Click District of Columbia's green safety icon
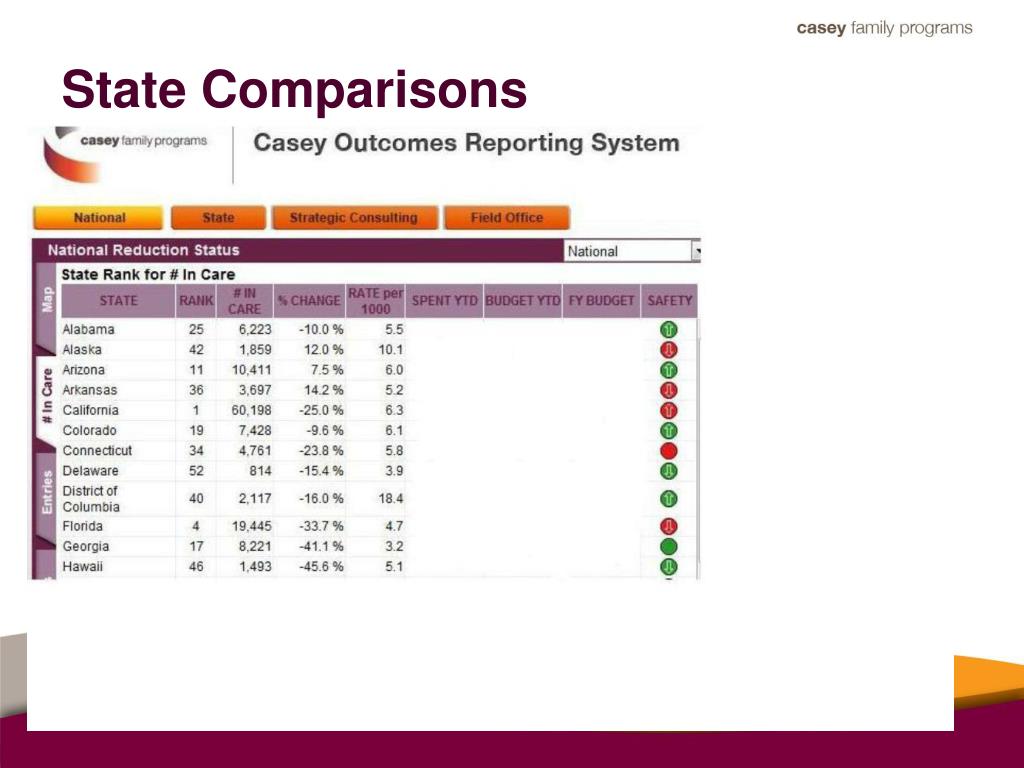The width and height of the screenshot is (1024, 768). coord(669,498)
